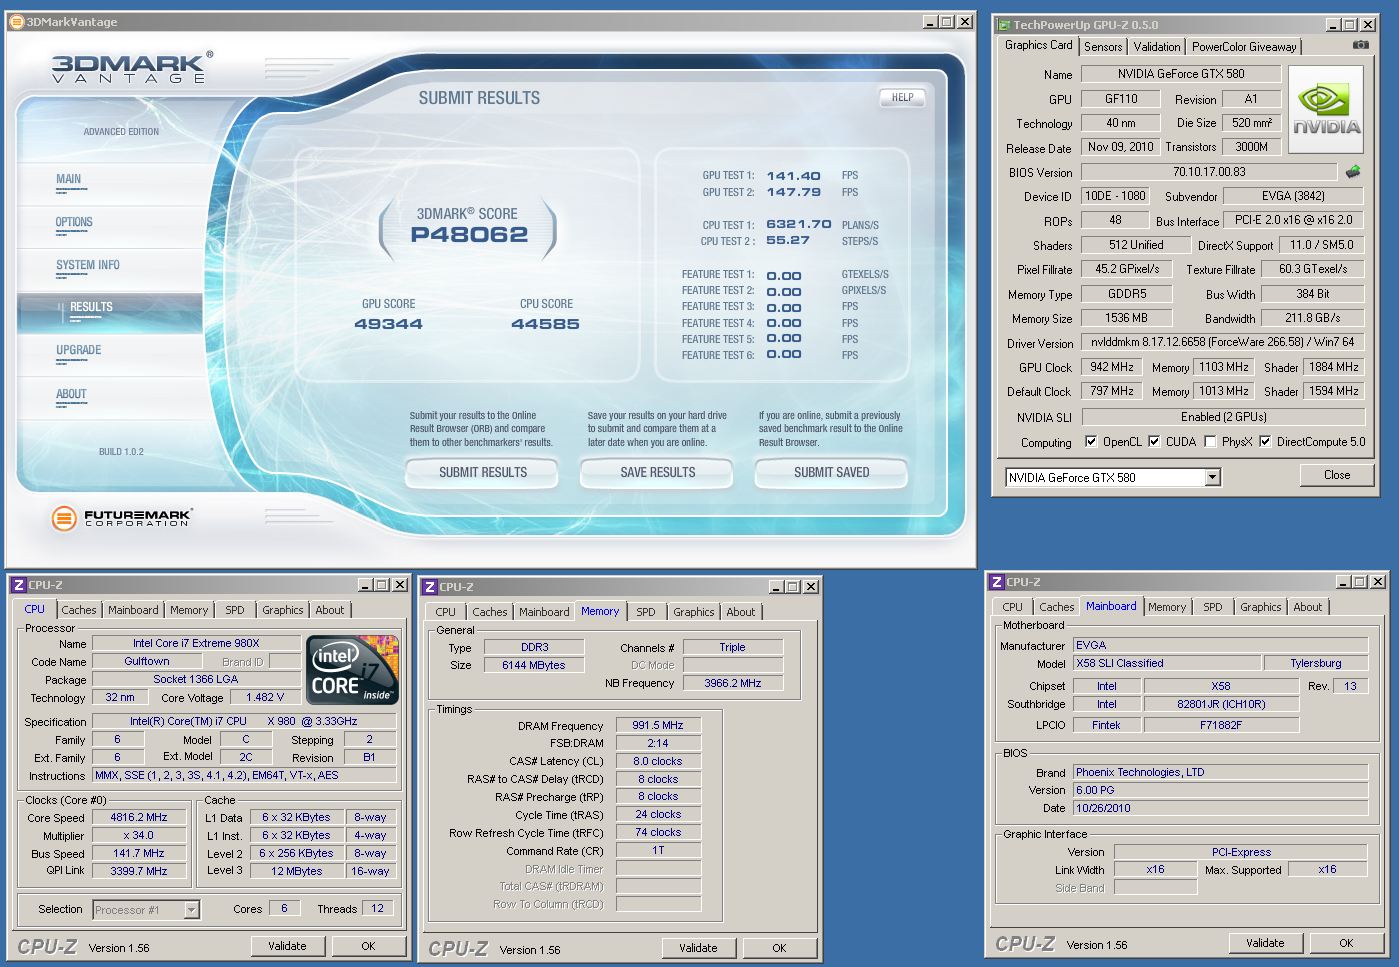Click the Core Speed value 4816.2 MHz
This screenshot has height=967, width=1399.
(139, 817)
